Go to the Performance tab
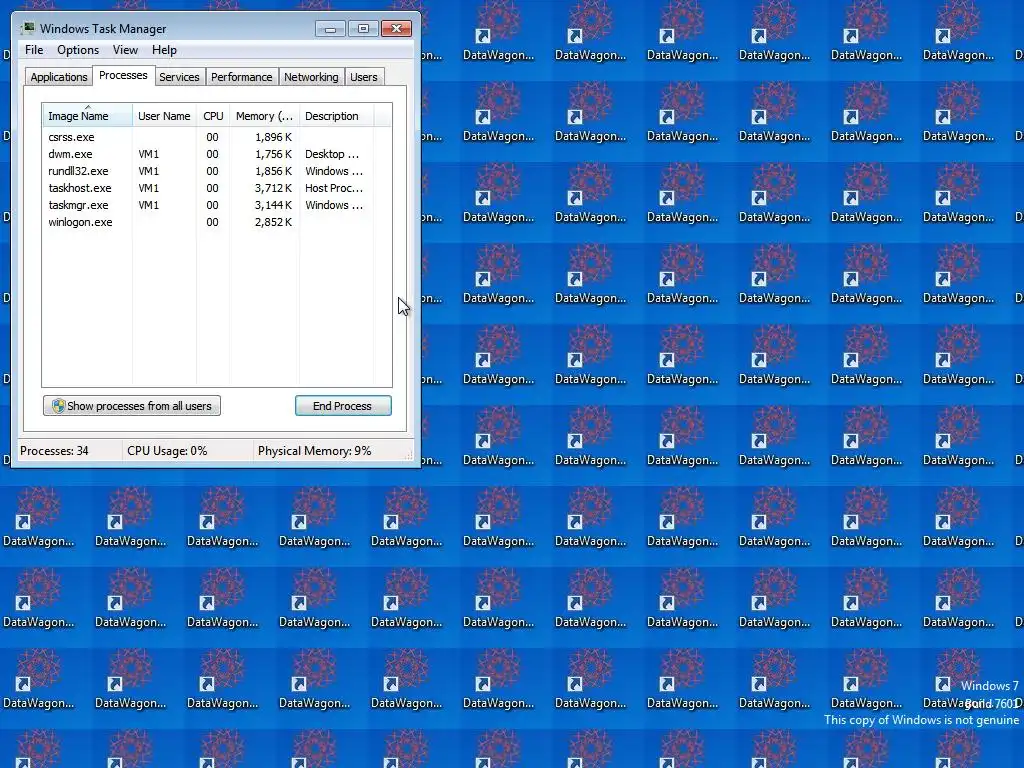The height and width of the screenshot is (768, 1024). pyautogui.click(x=242, y=77)
